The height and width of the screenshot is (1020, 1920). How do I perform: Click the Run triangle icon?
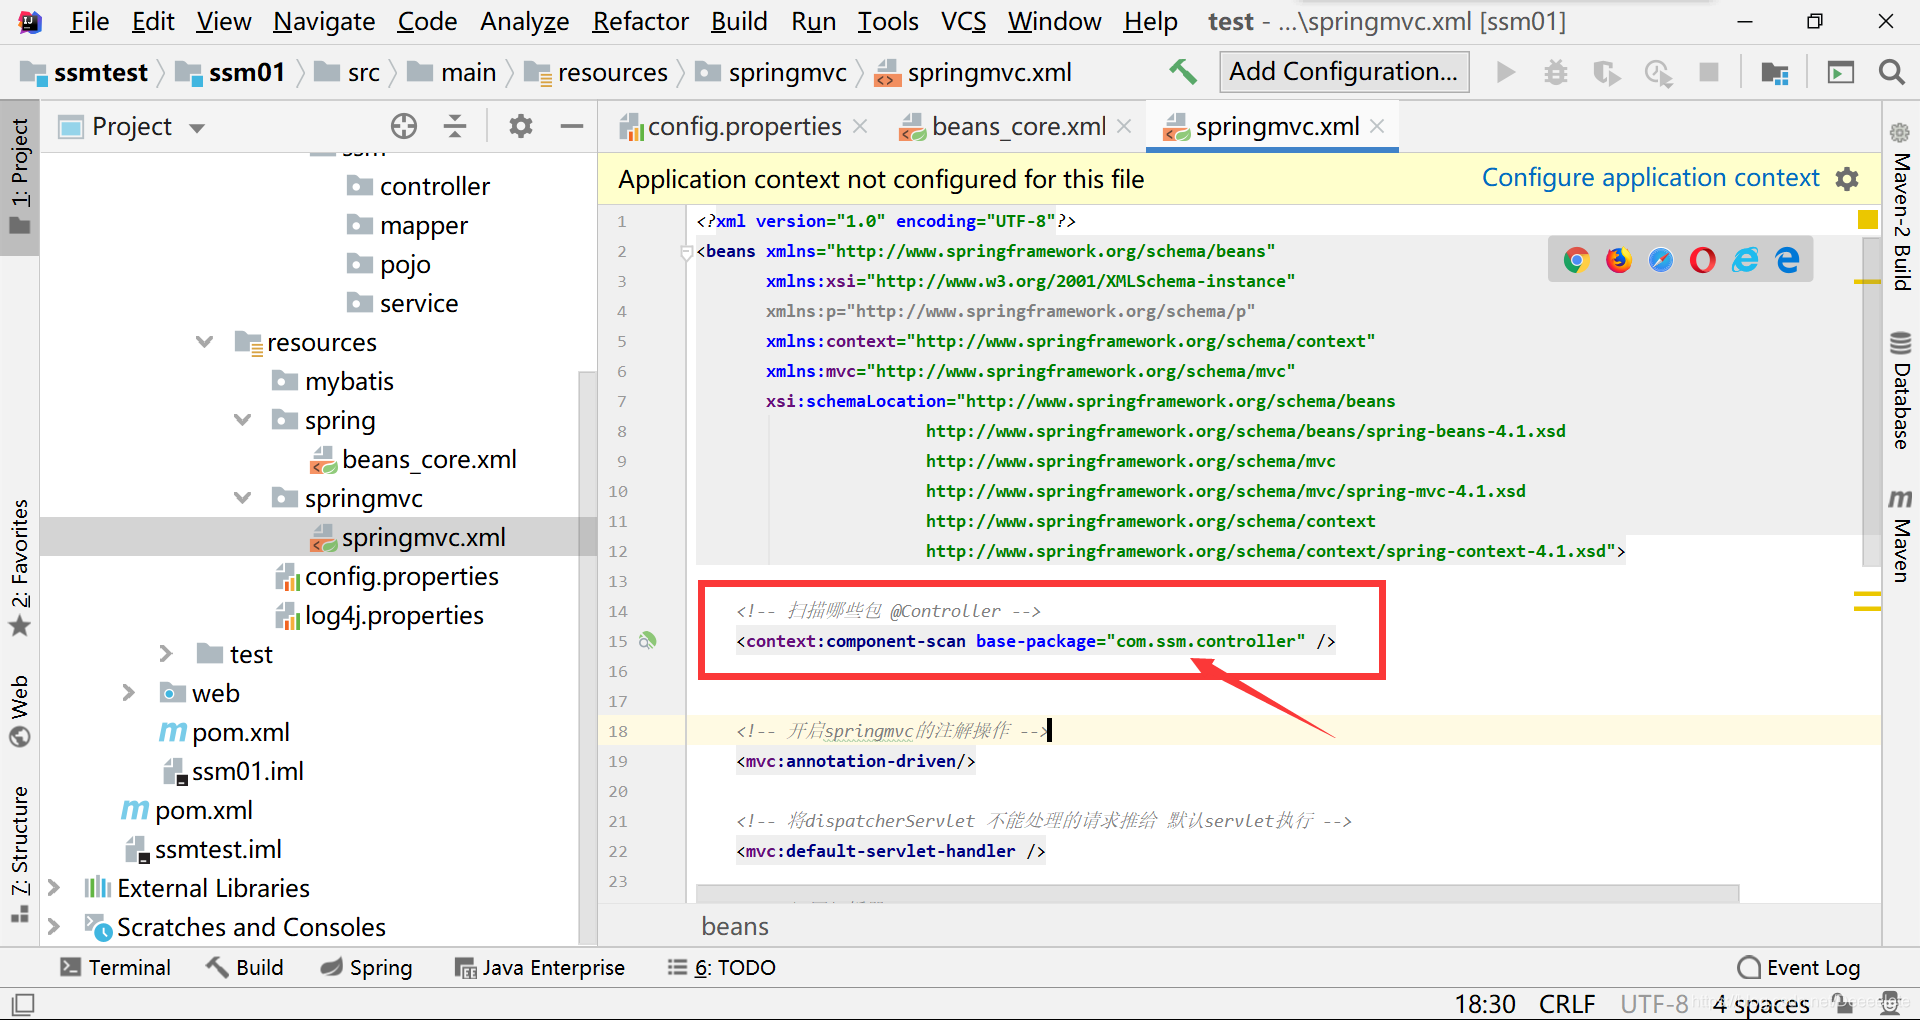1505,72
